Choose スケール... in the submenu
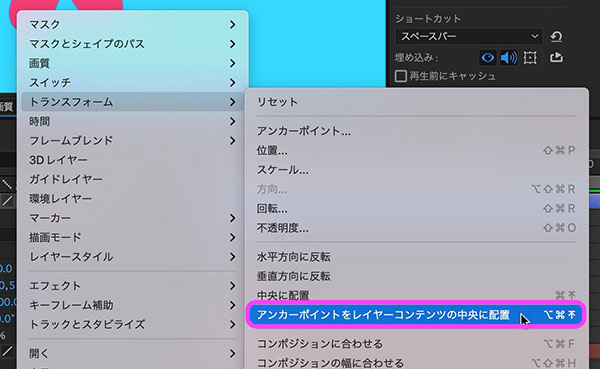 pyautogui.click(x=416, y=170)
